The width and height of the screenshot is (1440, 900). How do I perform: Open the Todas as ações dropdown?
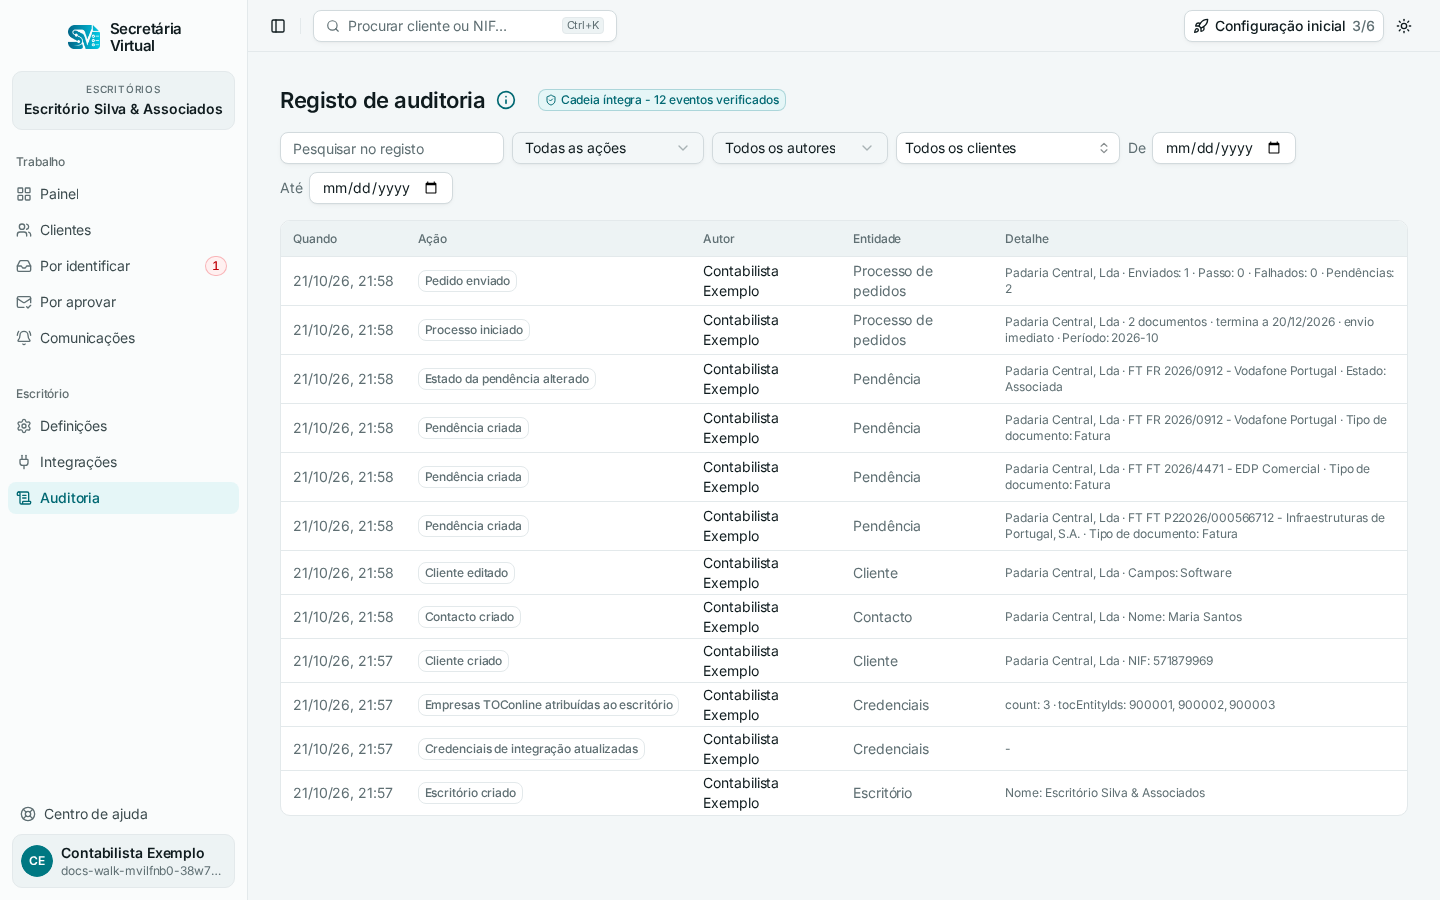pyautogui.click(x=608, y=148)
